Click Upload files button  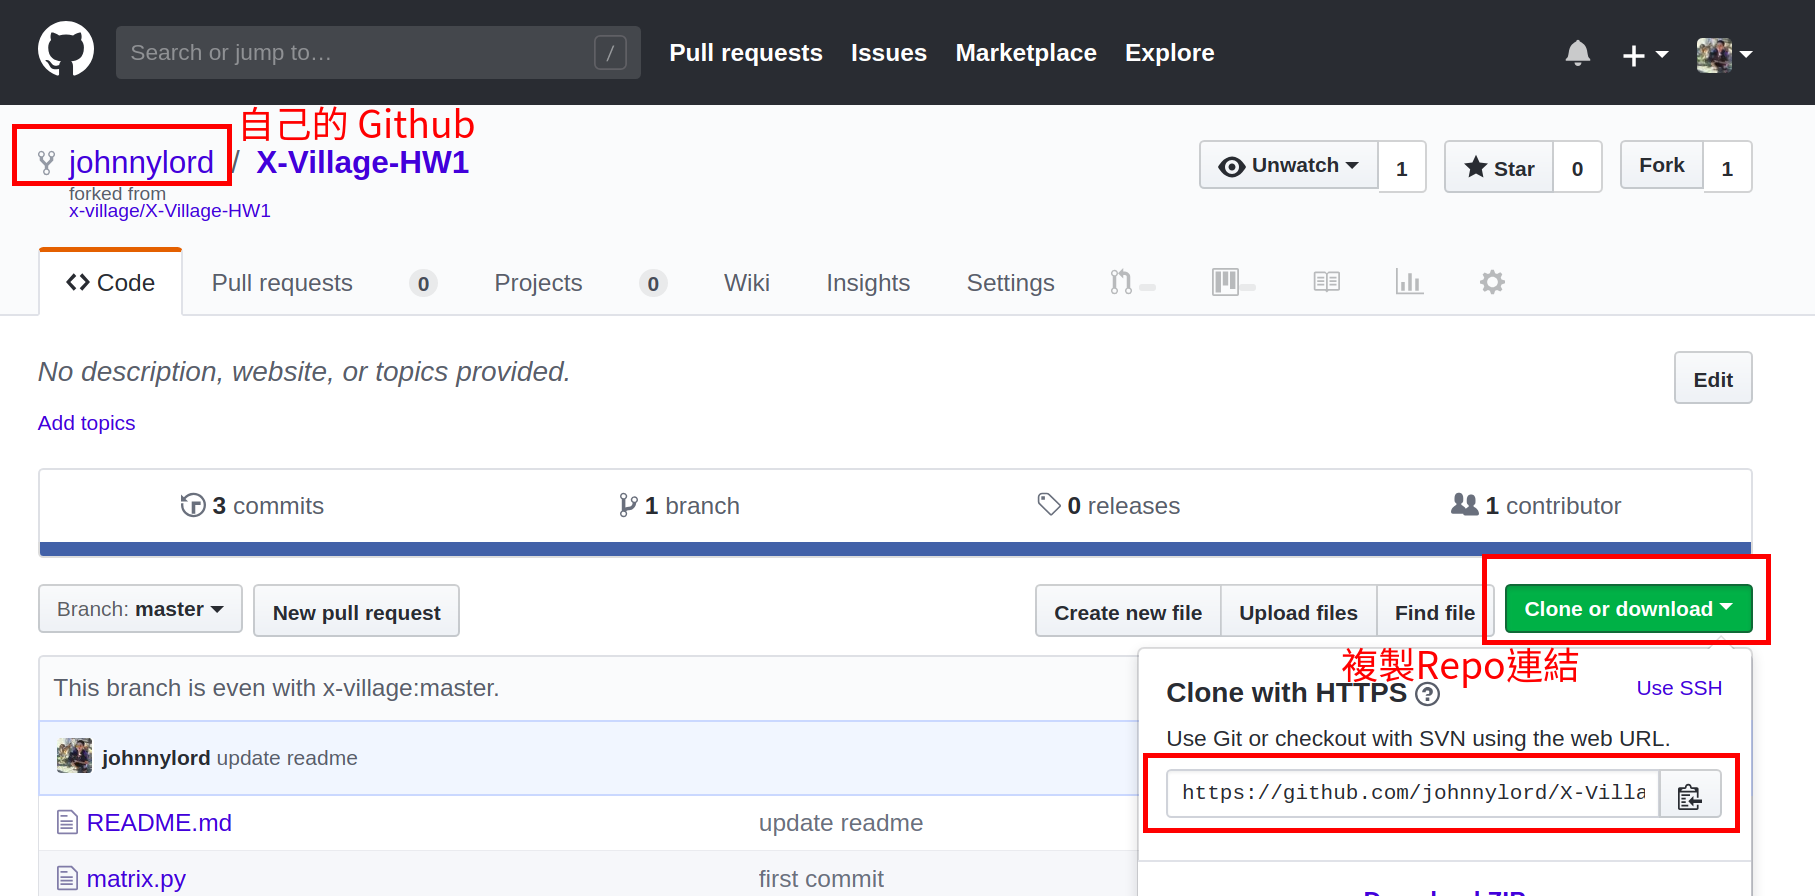click(1298, 612)
